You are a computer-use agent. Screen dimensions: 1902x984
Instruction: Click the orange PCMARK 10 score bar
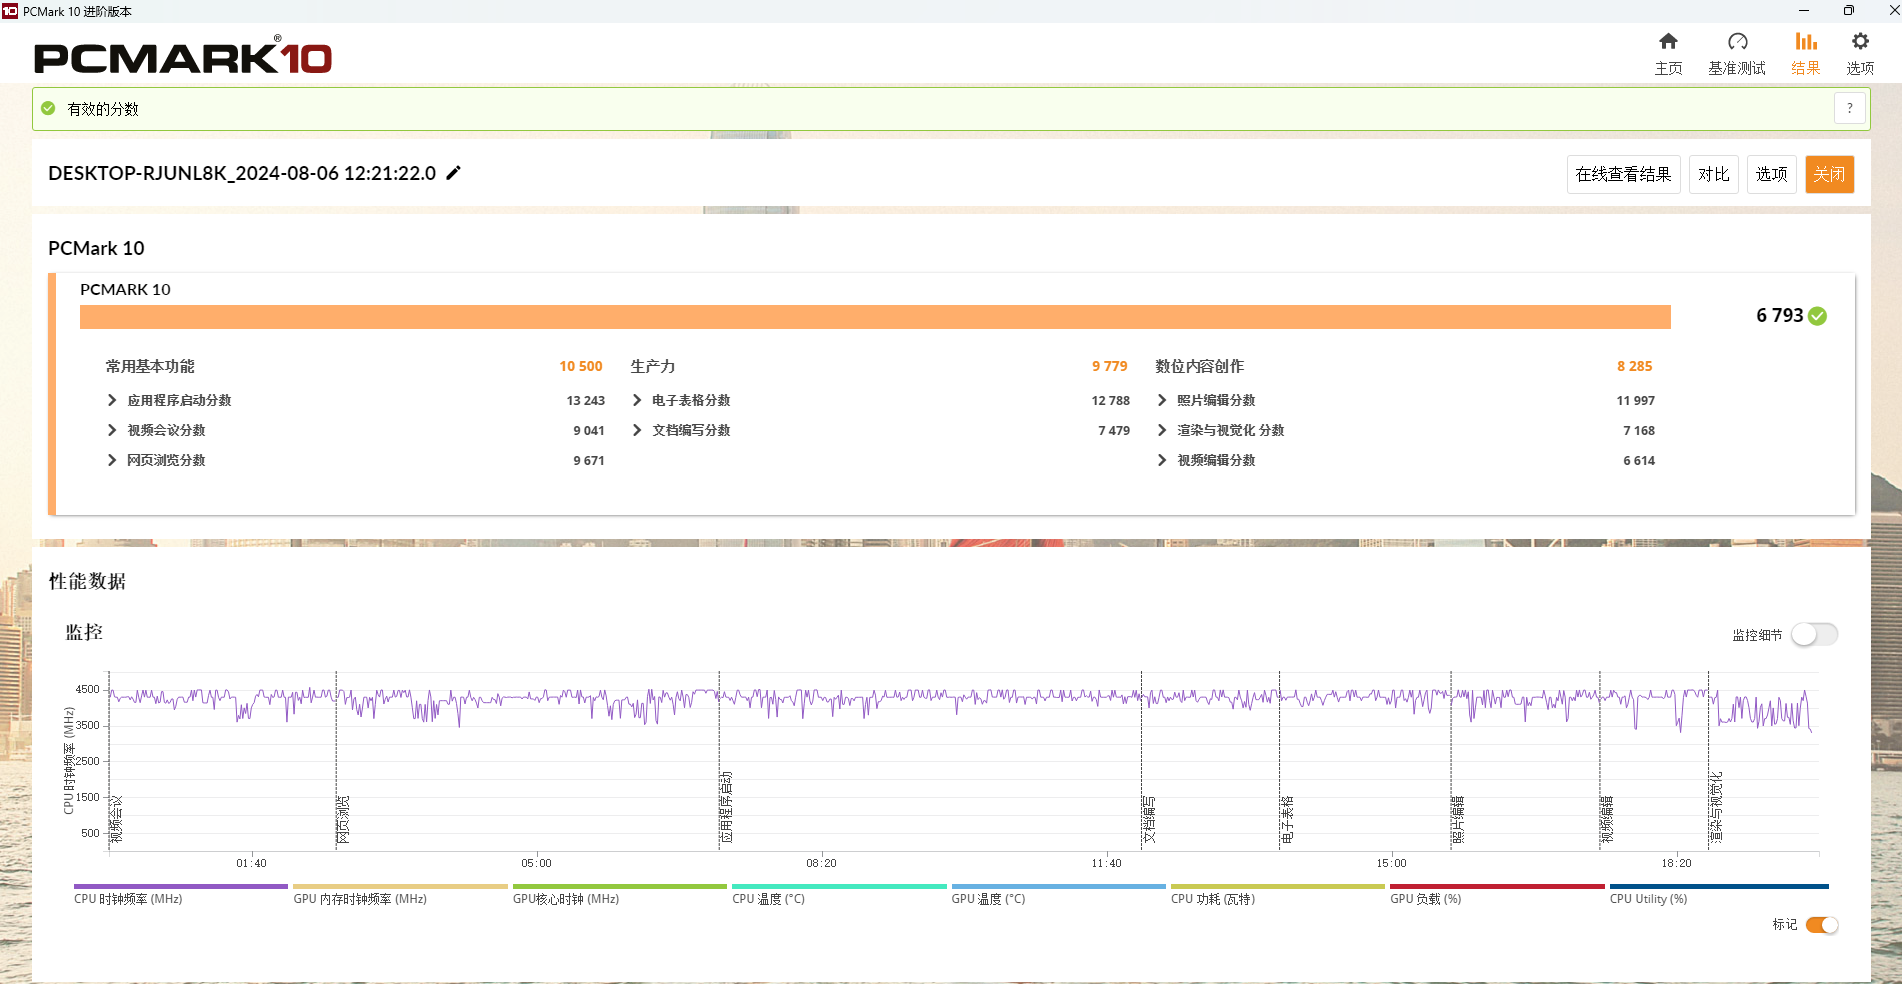[875, 317]
